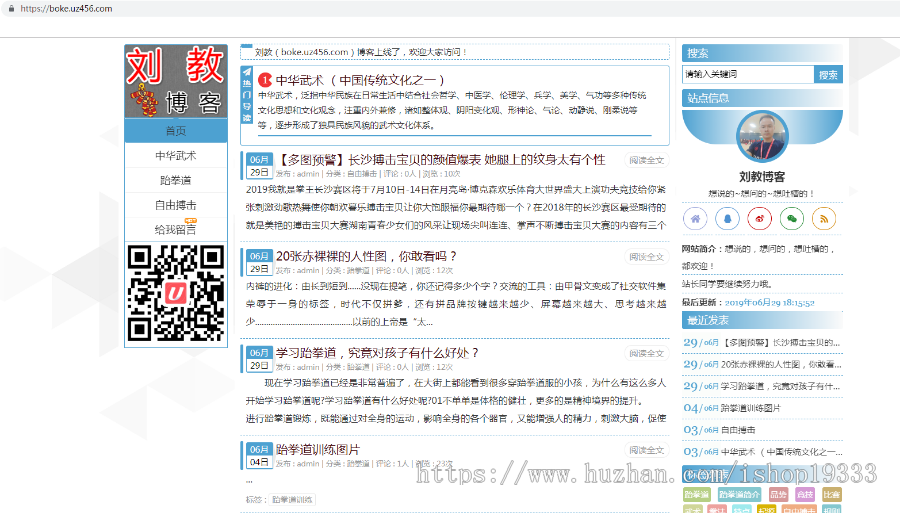The height and width of the screenshot is (513, 900).
Task: Read full text of 跆拳道训练图片 post
Action: coord(646,450)
